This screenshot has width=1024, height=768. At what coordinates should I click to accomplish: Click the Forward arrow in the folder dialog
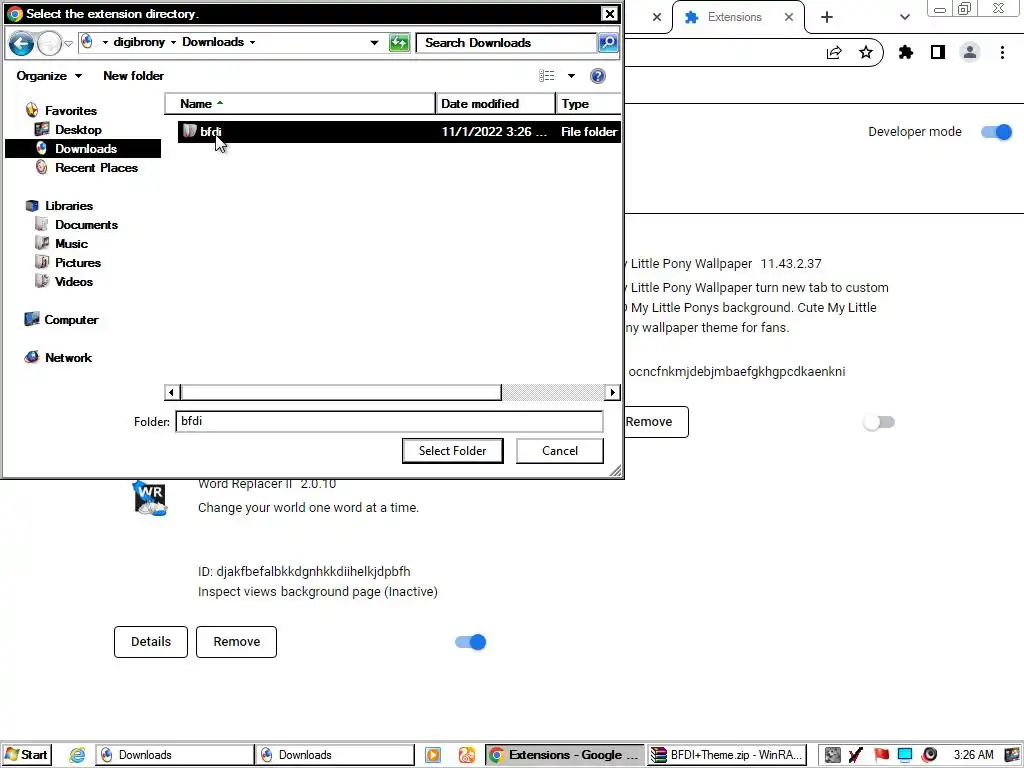point(49,43)
